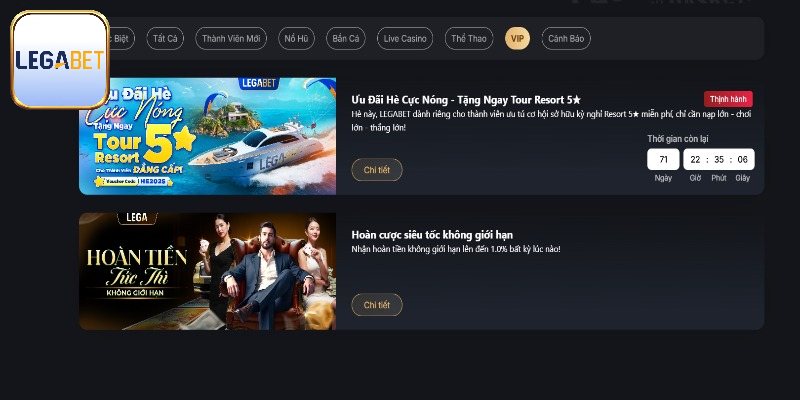The image size is (800, 400).
Task: Open the Hoàn Tiền Tức Thì banner
Action: point(208,271)
